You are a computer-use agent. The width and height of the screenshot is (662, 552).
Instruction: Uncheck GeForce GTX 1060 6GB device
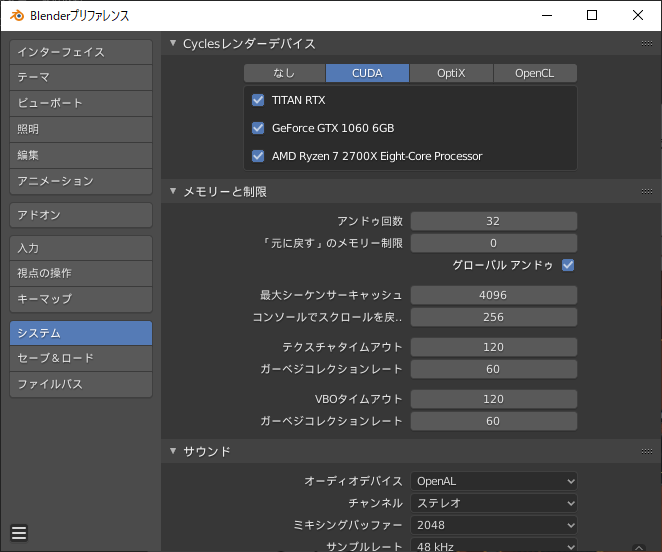coord(258,128)
